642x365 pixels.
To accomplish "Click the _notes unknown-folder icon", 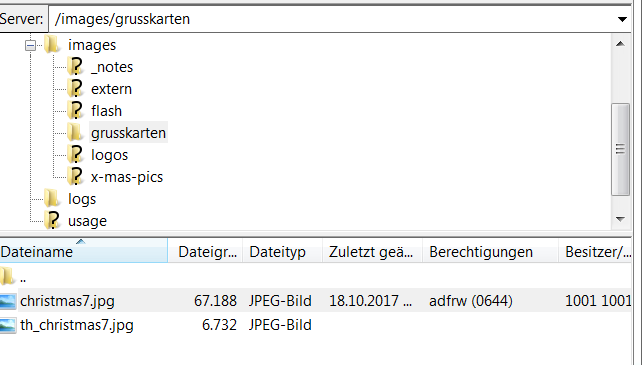I will pyautogui.click(x=75, y=66).
